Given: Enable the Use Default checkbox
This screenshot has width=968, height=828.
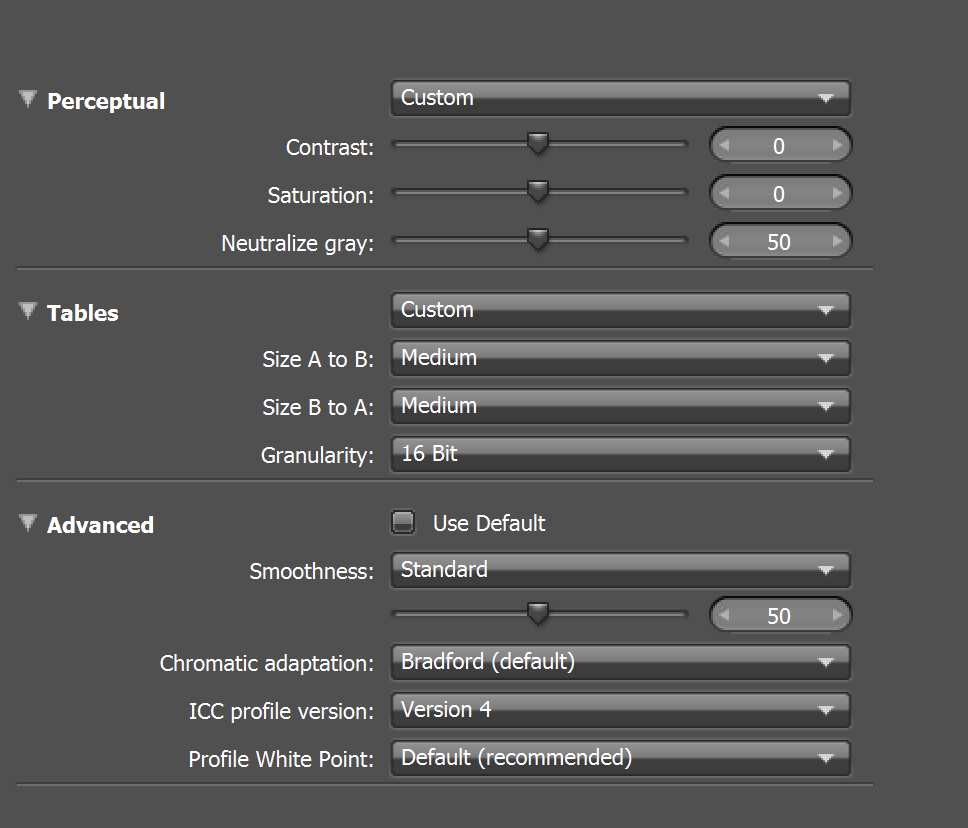Looking at the screenshot, I should [x=403, y=523].
